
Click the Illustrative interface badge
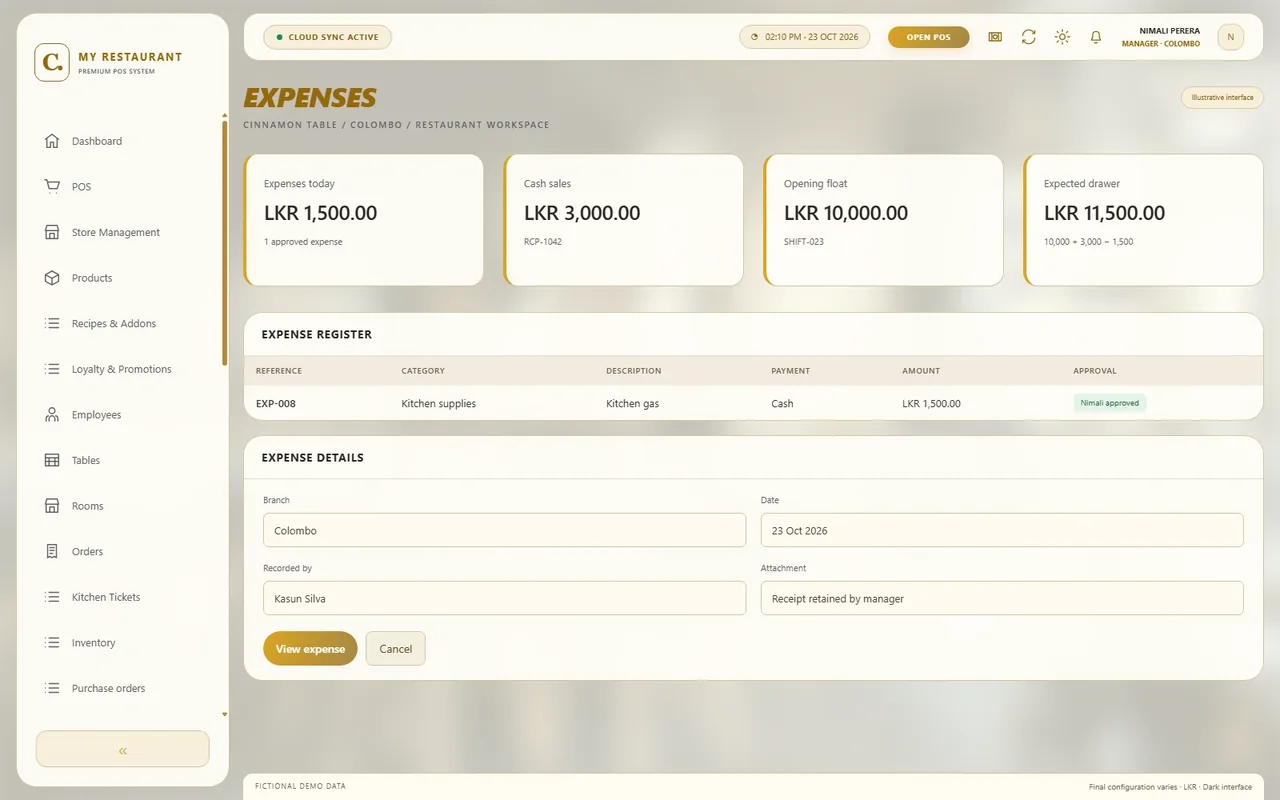[x=1222, y=98]
